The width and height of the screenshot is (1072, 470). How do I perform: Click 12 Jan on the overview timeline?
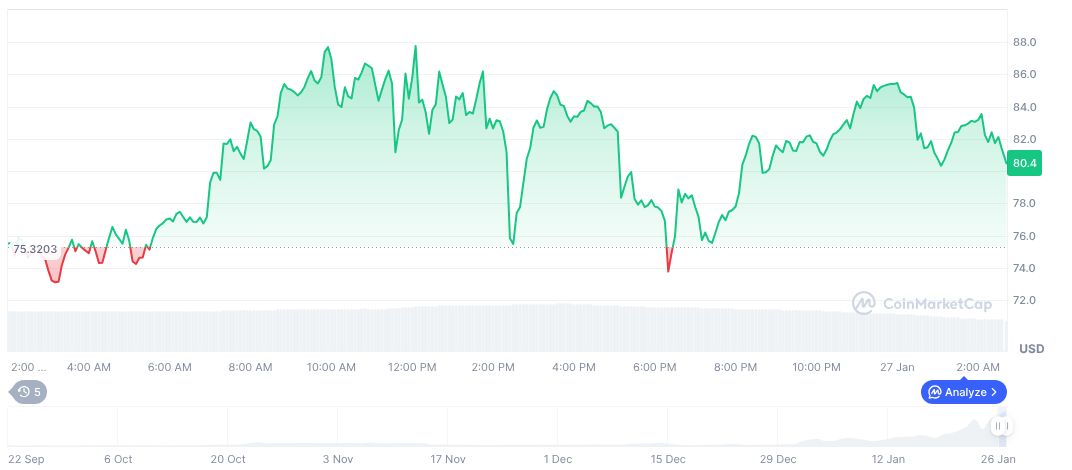888,459
